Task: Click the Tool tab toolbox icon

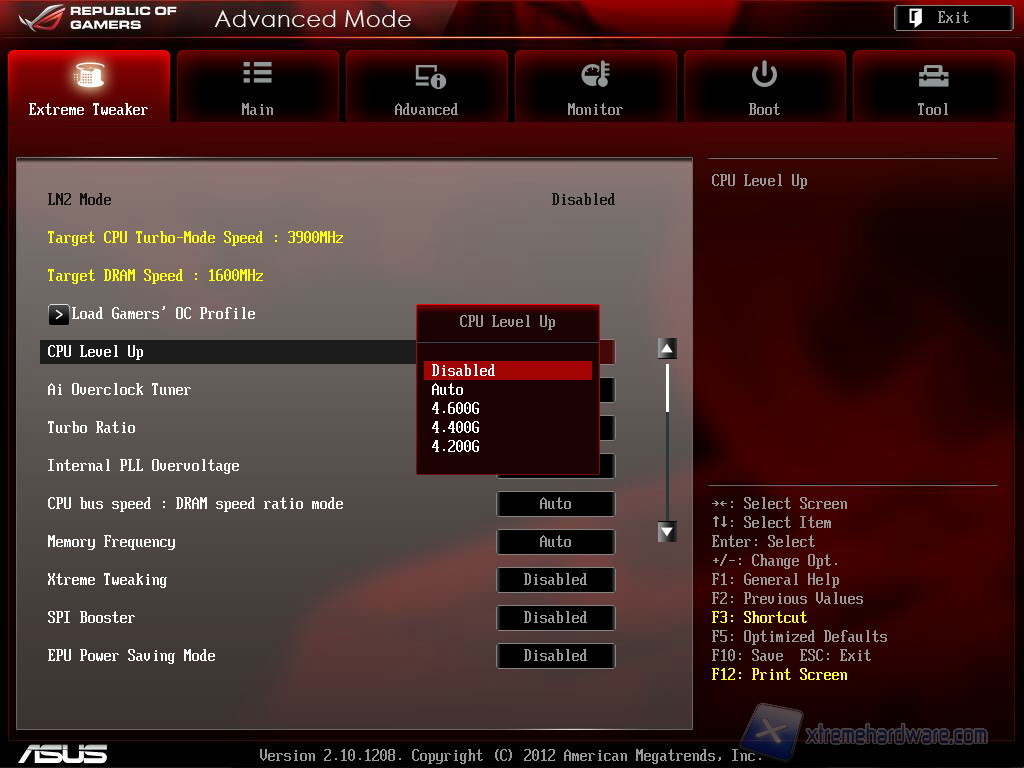Action: (x=932, y=75)
